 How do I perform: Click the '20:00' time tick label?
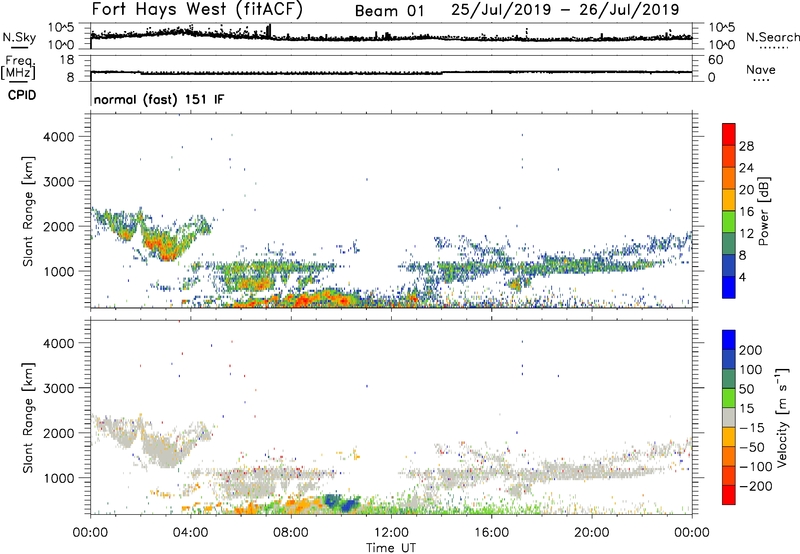click(592, 533)
